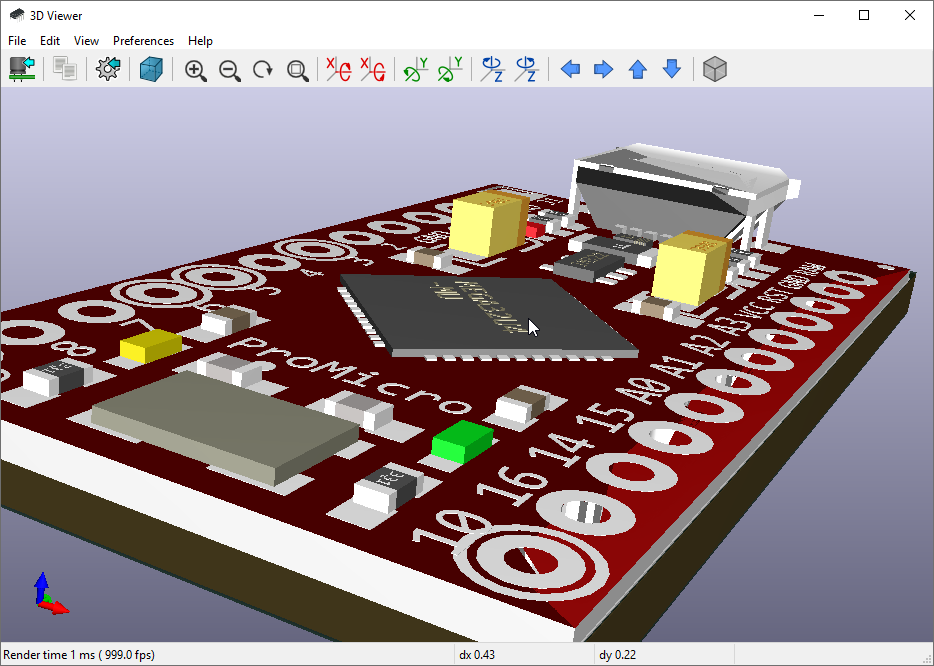Image resolution: width=934 pixels, height=666 pixels.
Task: Rotate X clockwise toolbar icon
Action: (338, 69)
